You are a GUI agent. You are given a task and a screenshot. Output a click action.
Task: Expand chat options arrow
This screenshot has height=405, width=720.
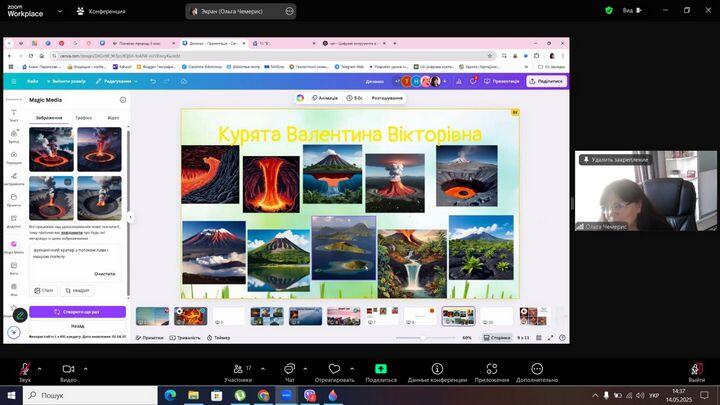[x=305, y=368]
